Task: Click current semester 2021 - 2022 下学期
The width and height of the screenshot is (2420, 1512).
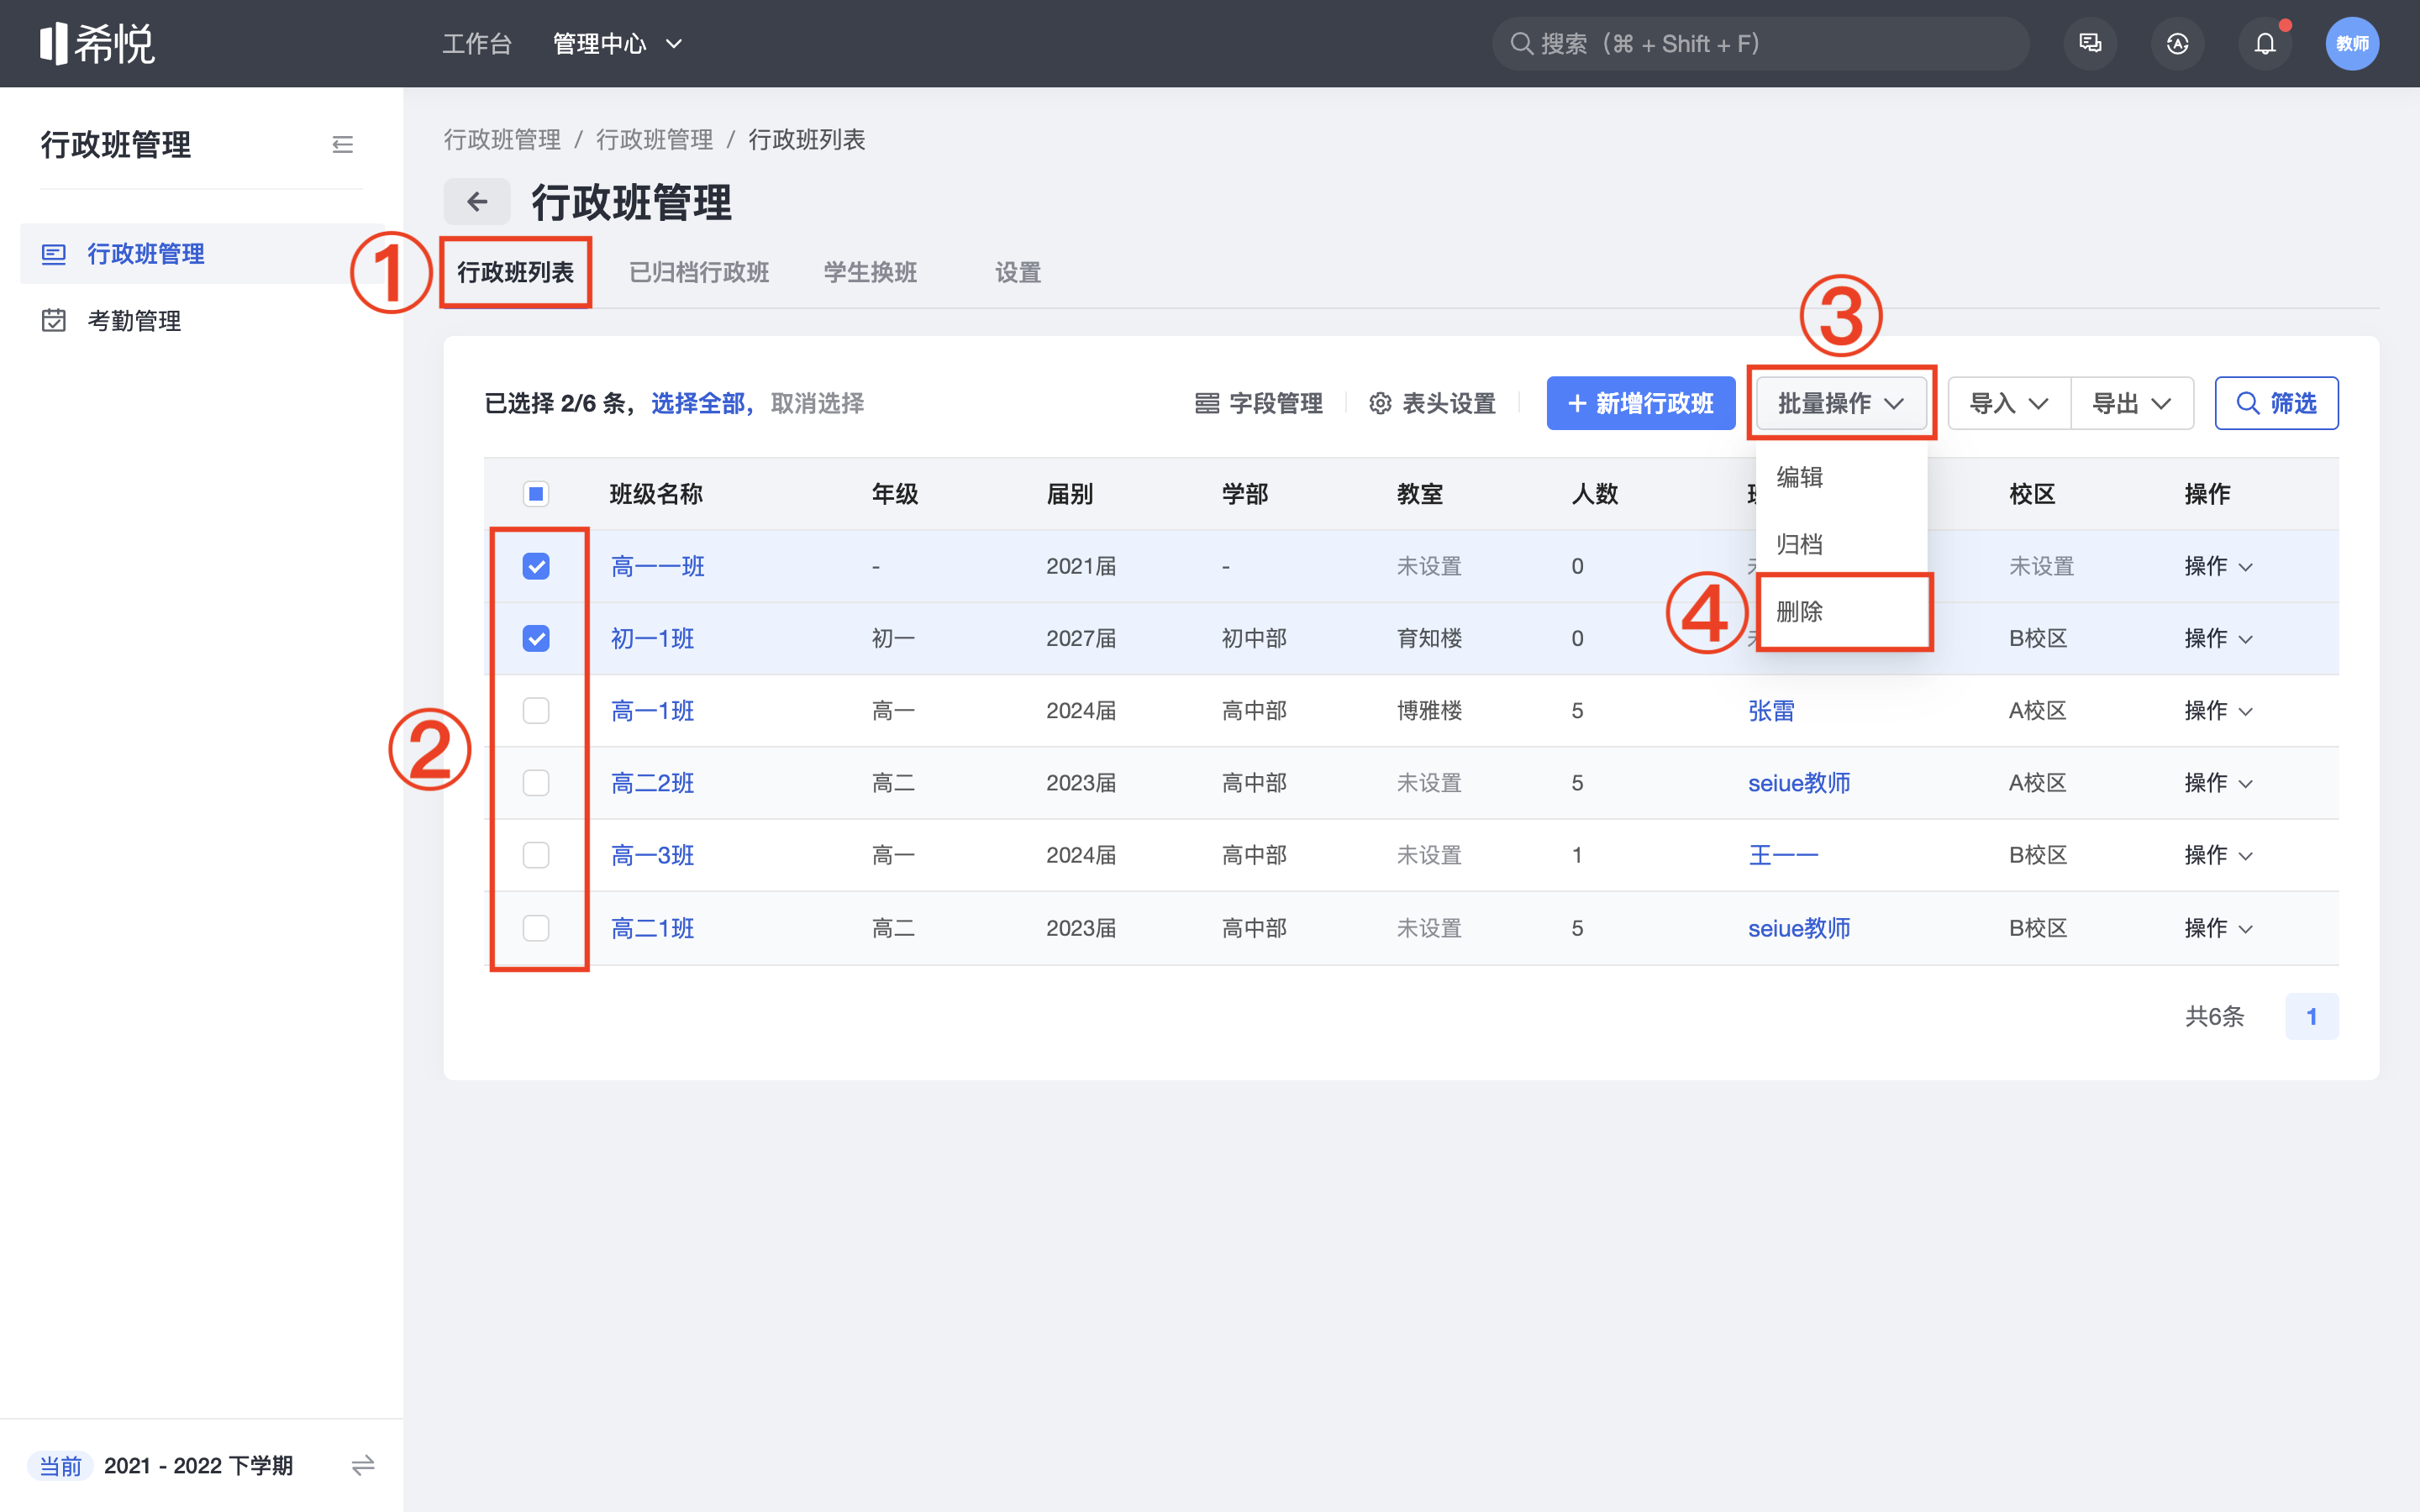Action: [198, 1465]
